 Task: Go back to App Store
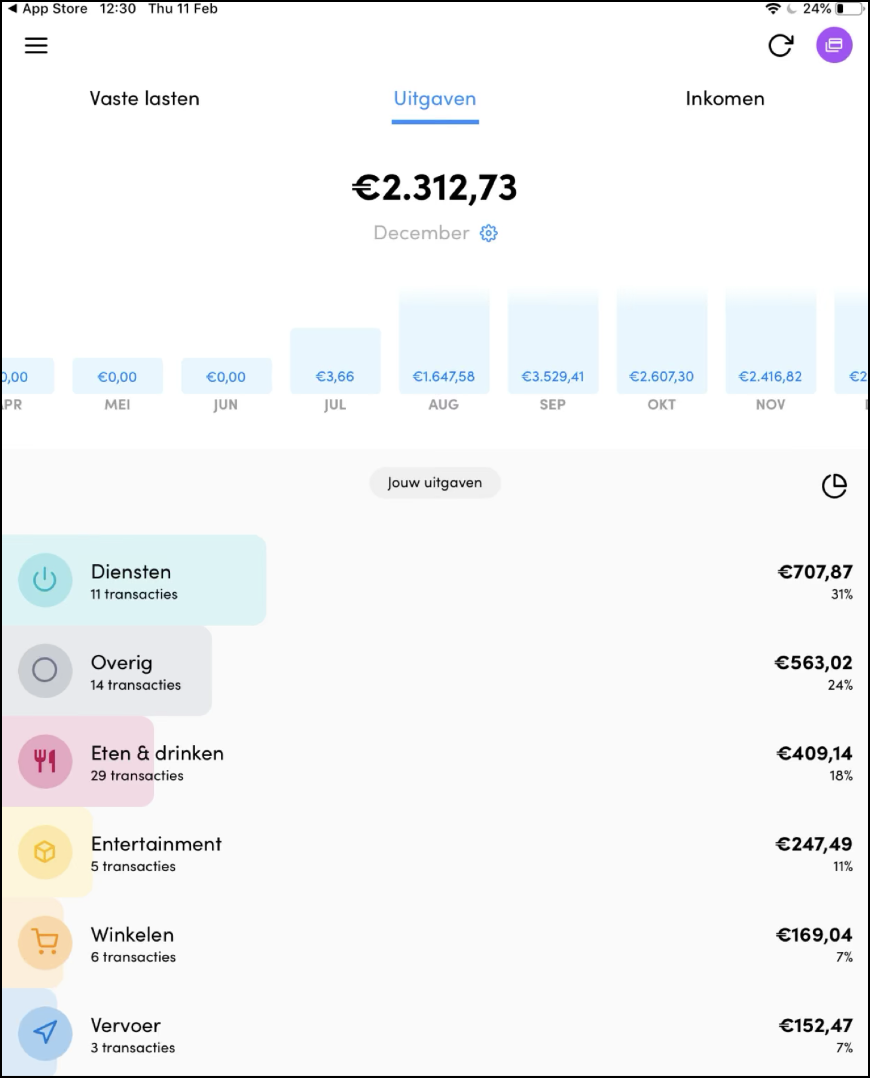pos(48,9)
